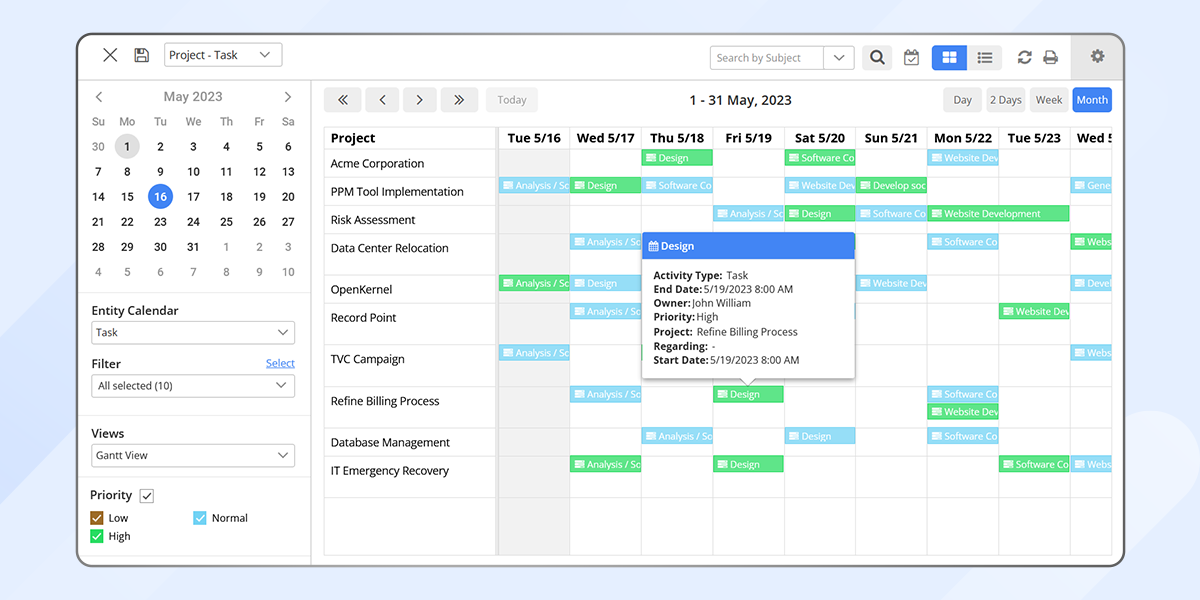This screenshot has height=600, width=1200.
Task: Select the Month view
Action: click(x=1092, y=100)
